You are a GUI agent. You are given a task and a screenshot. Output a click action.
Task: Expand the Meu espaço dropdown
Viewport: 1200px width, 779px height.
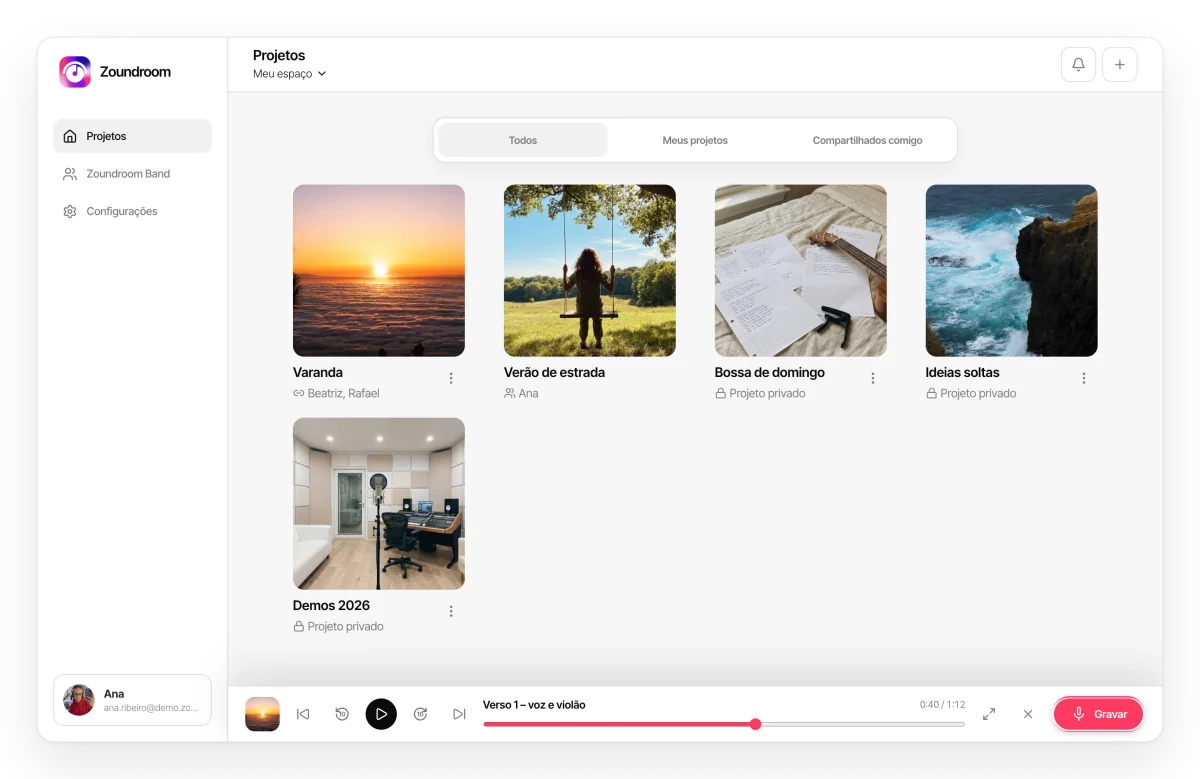click(290, 74)
